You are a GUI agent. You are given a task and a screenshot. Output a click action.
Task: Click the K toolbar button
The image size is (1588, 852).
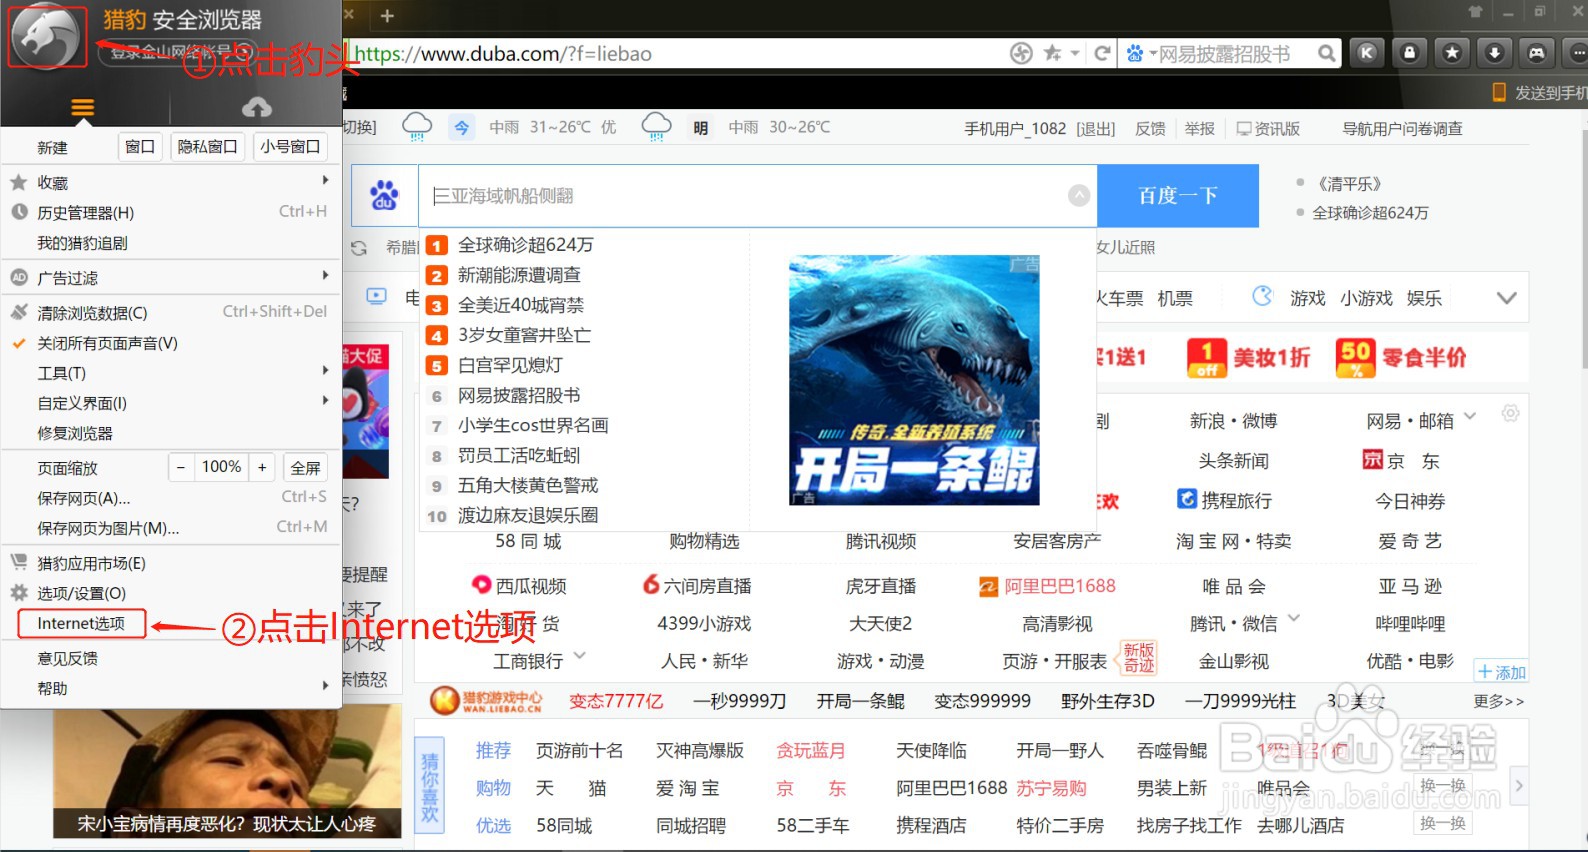pos(1367,53)
